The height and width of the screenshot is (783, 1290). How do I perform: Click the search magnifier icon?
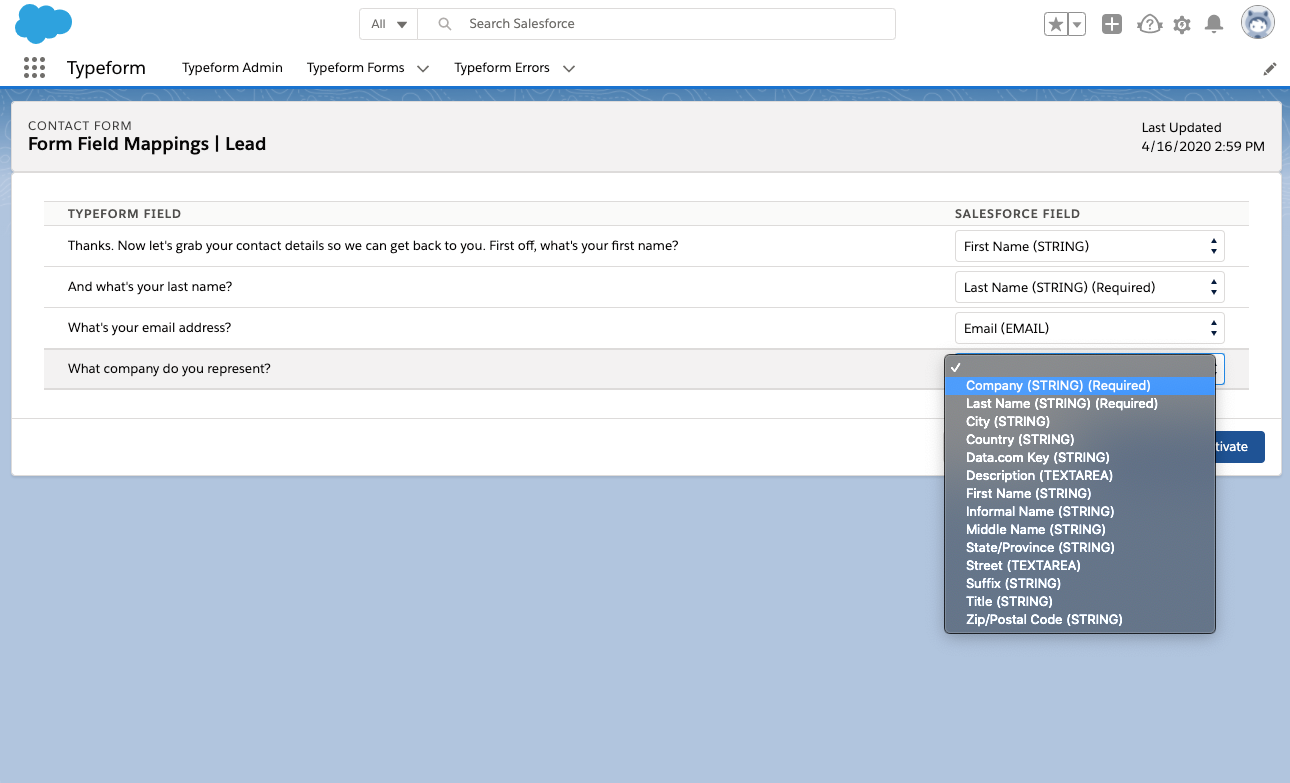pyautogui.click(x=445, y=24)
